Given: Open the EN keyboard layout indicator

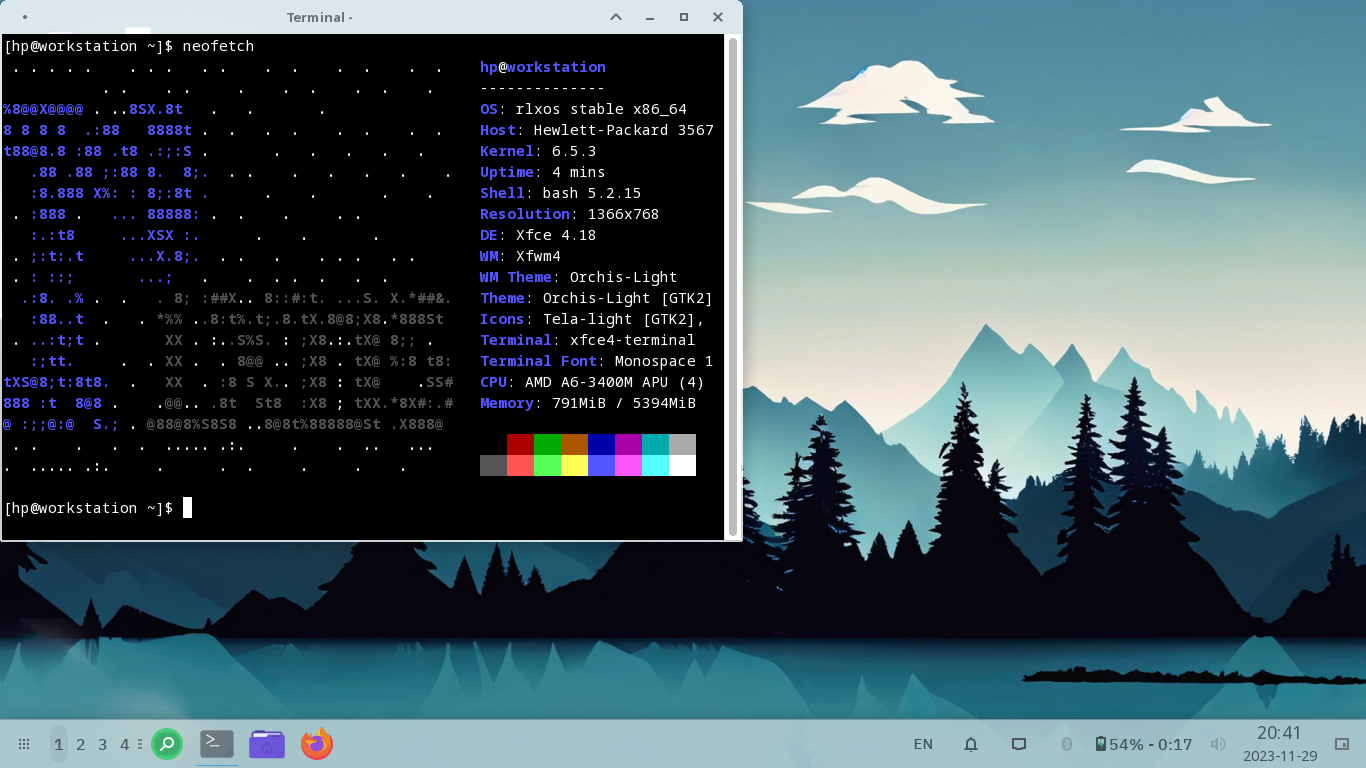Looking at the screenshot, I should (923, 744).
